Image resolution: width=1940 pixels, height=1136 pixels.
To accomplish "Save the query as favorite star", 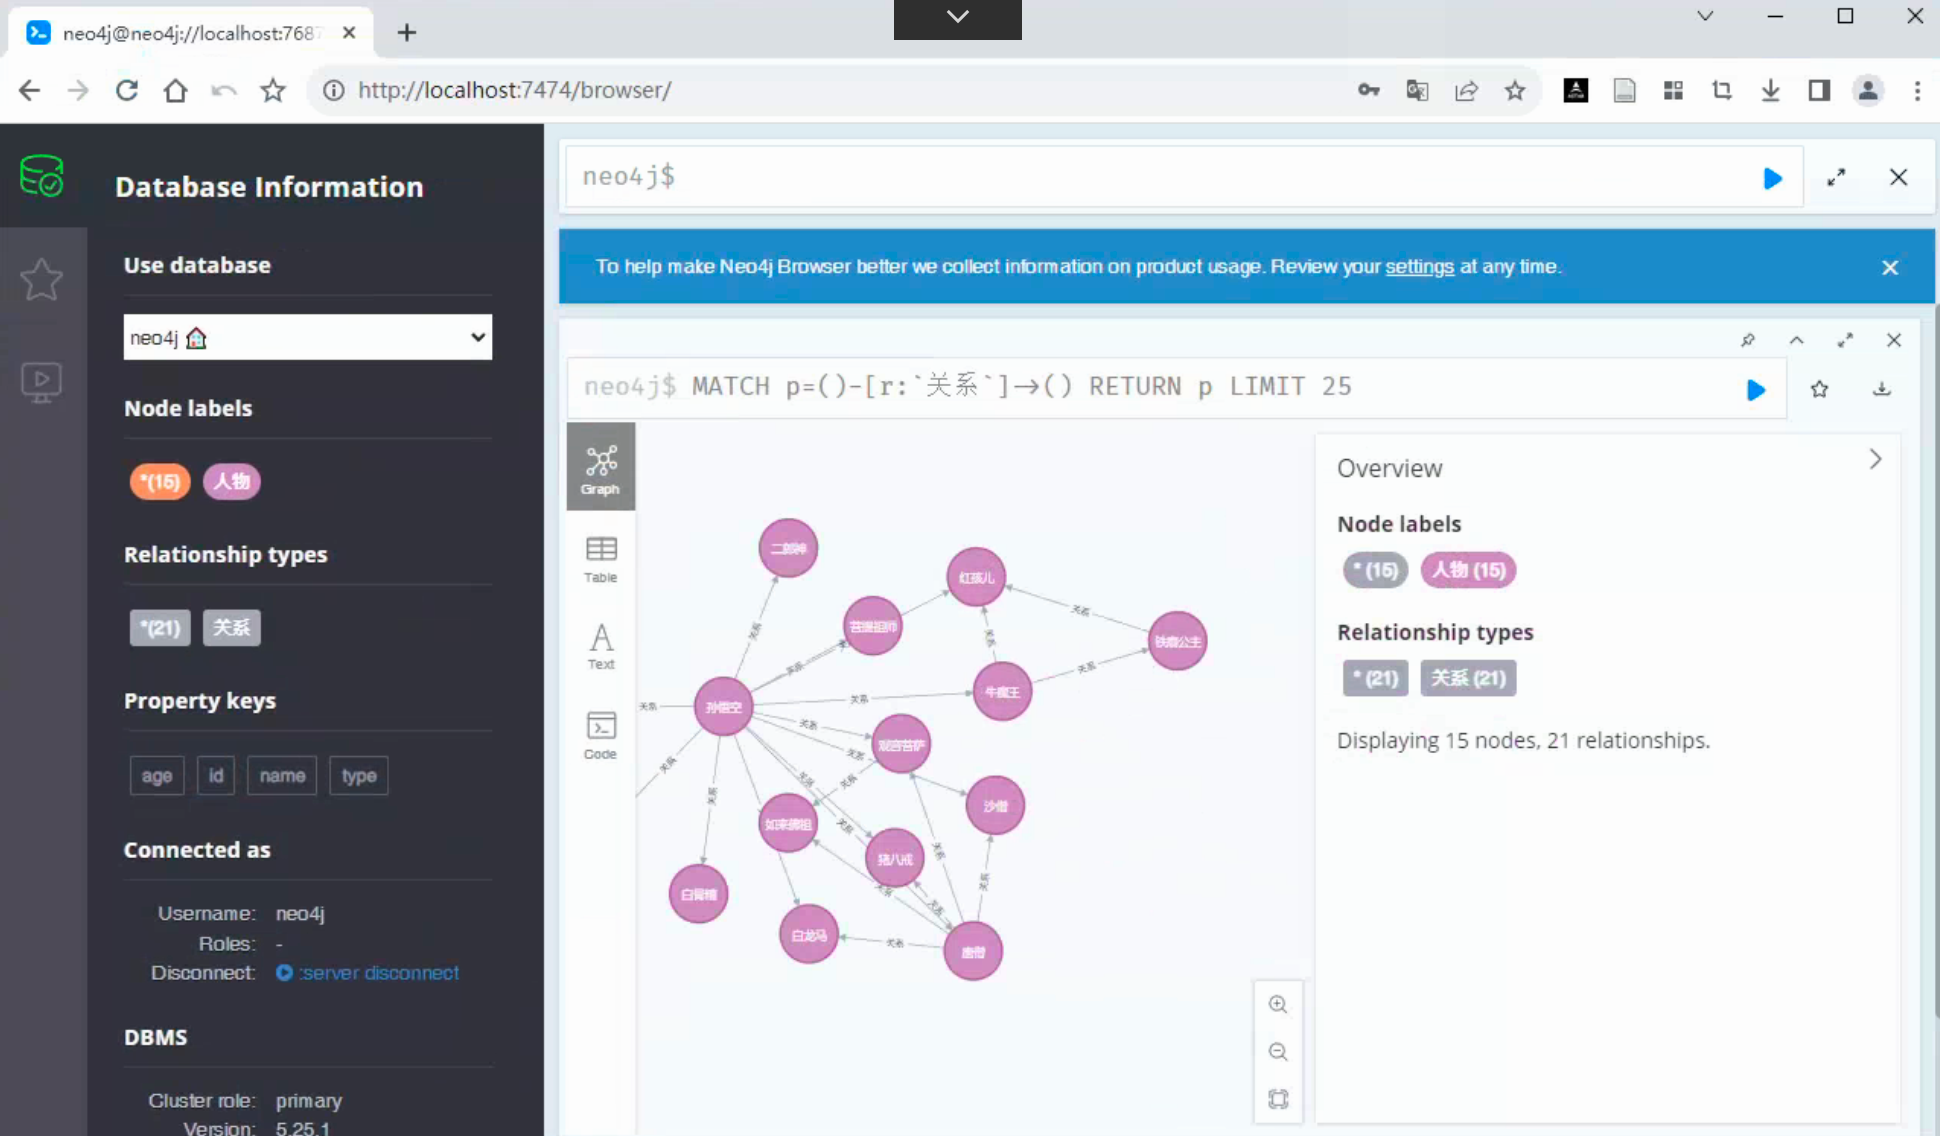I will [x=1819, y=390].
